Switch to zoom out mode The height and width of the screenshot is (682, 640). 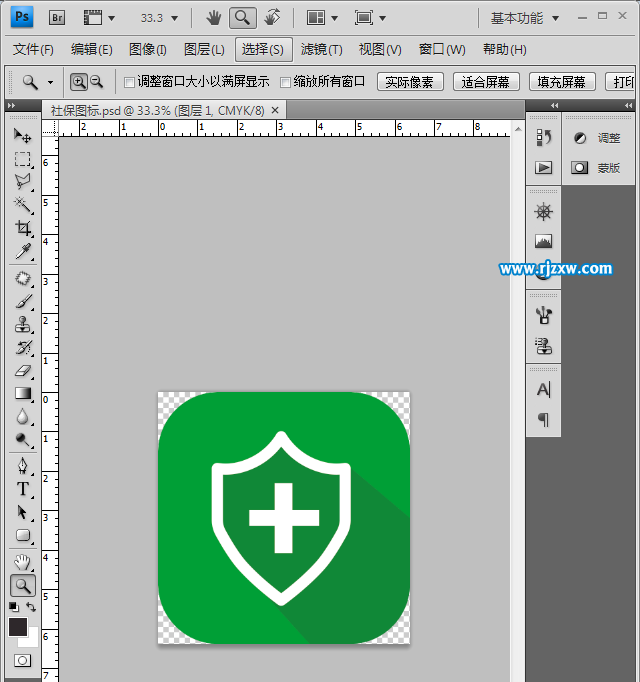(97, 82)
